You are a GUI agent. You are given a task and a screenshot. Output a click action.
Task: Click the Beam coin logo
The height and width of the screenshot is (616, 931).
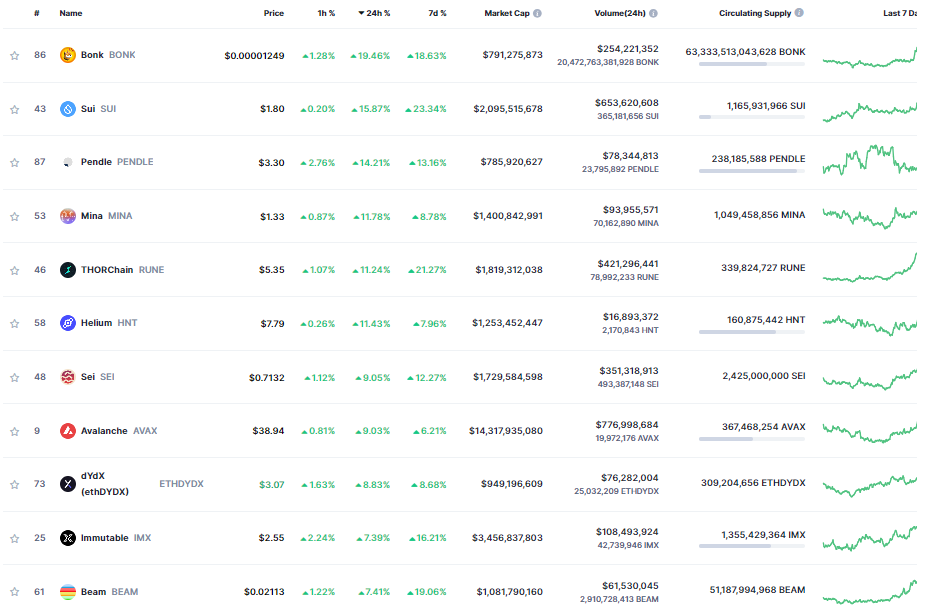tap(68, 592)
